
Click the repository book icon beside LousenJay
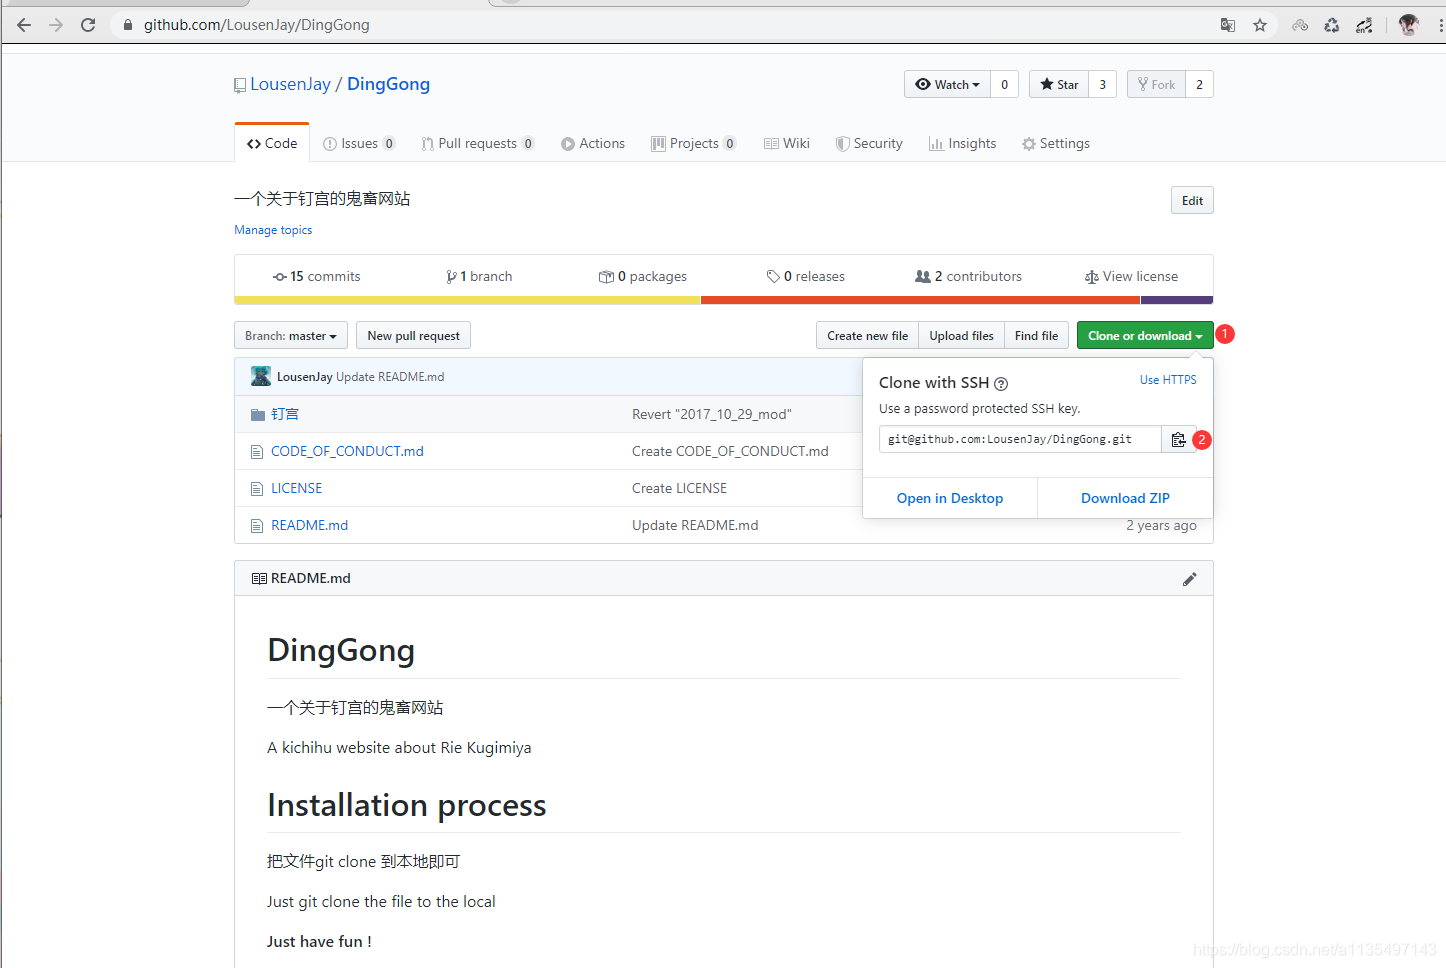pyautogui.click(x=240, y=85)
